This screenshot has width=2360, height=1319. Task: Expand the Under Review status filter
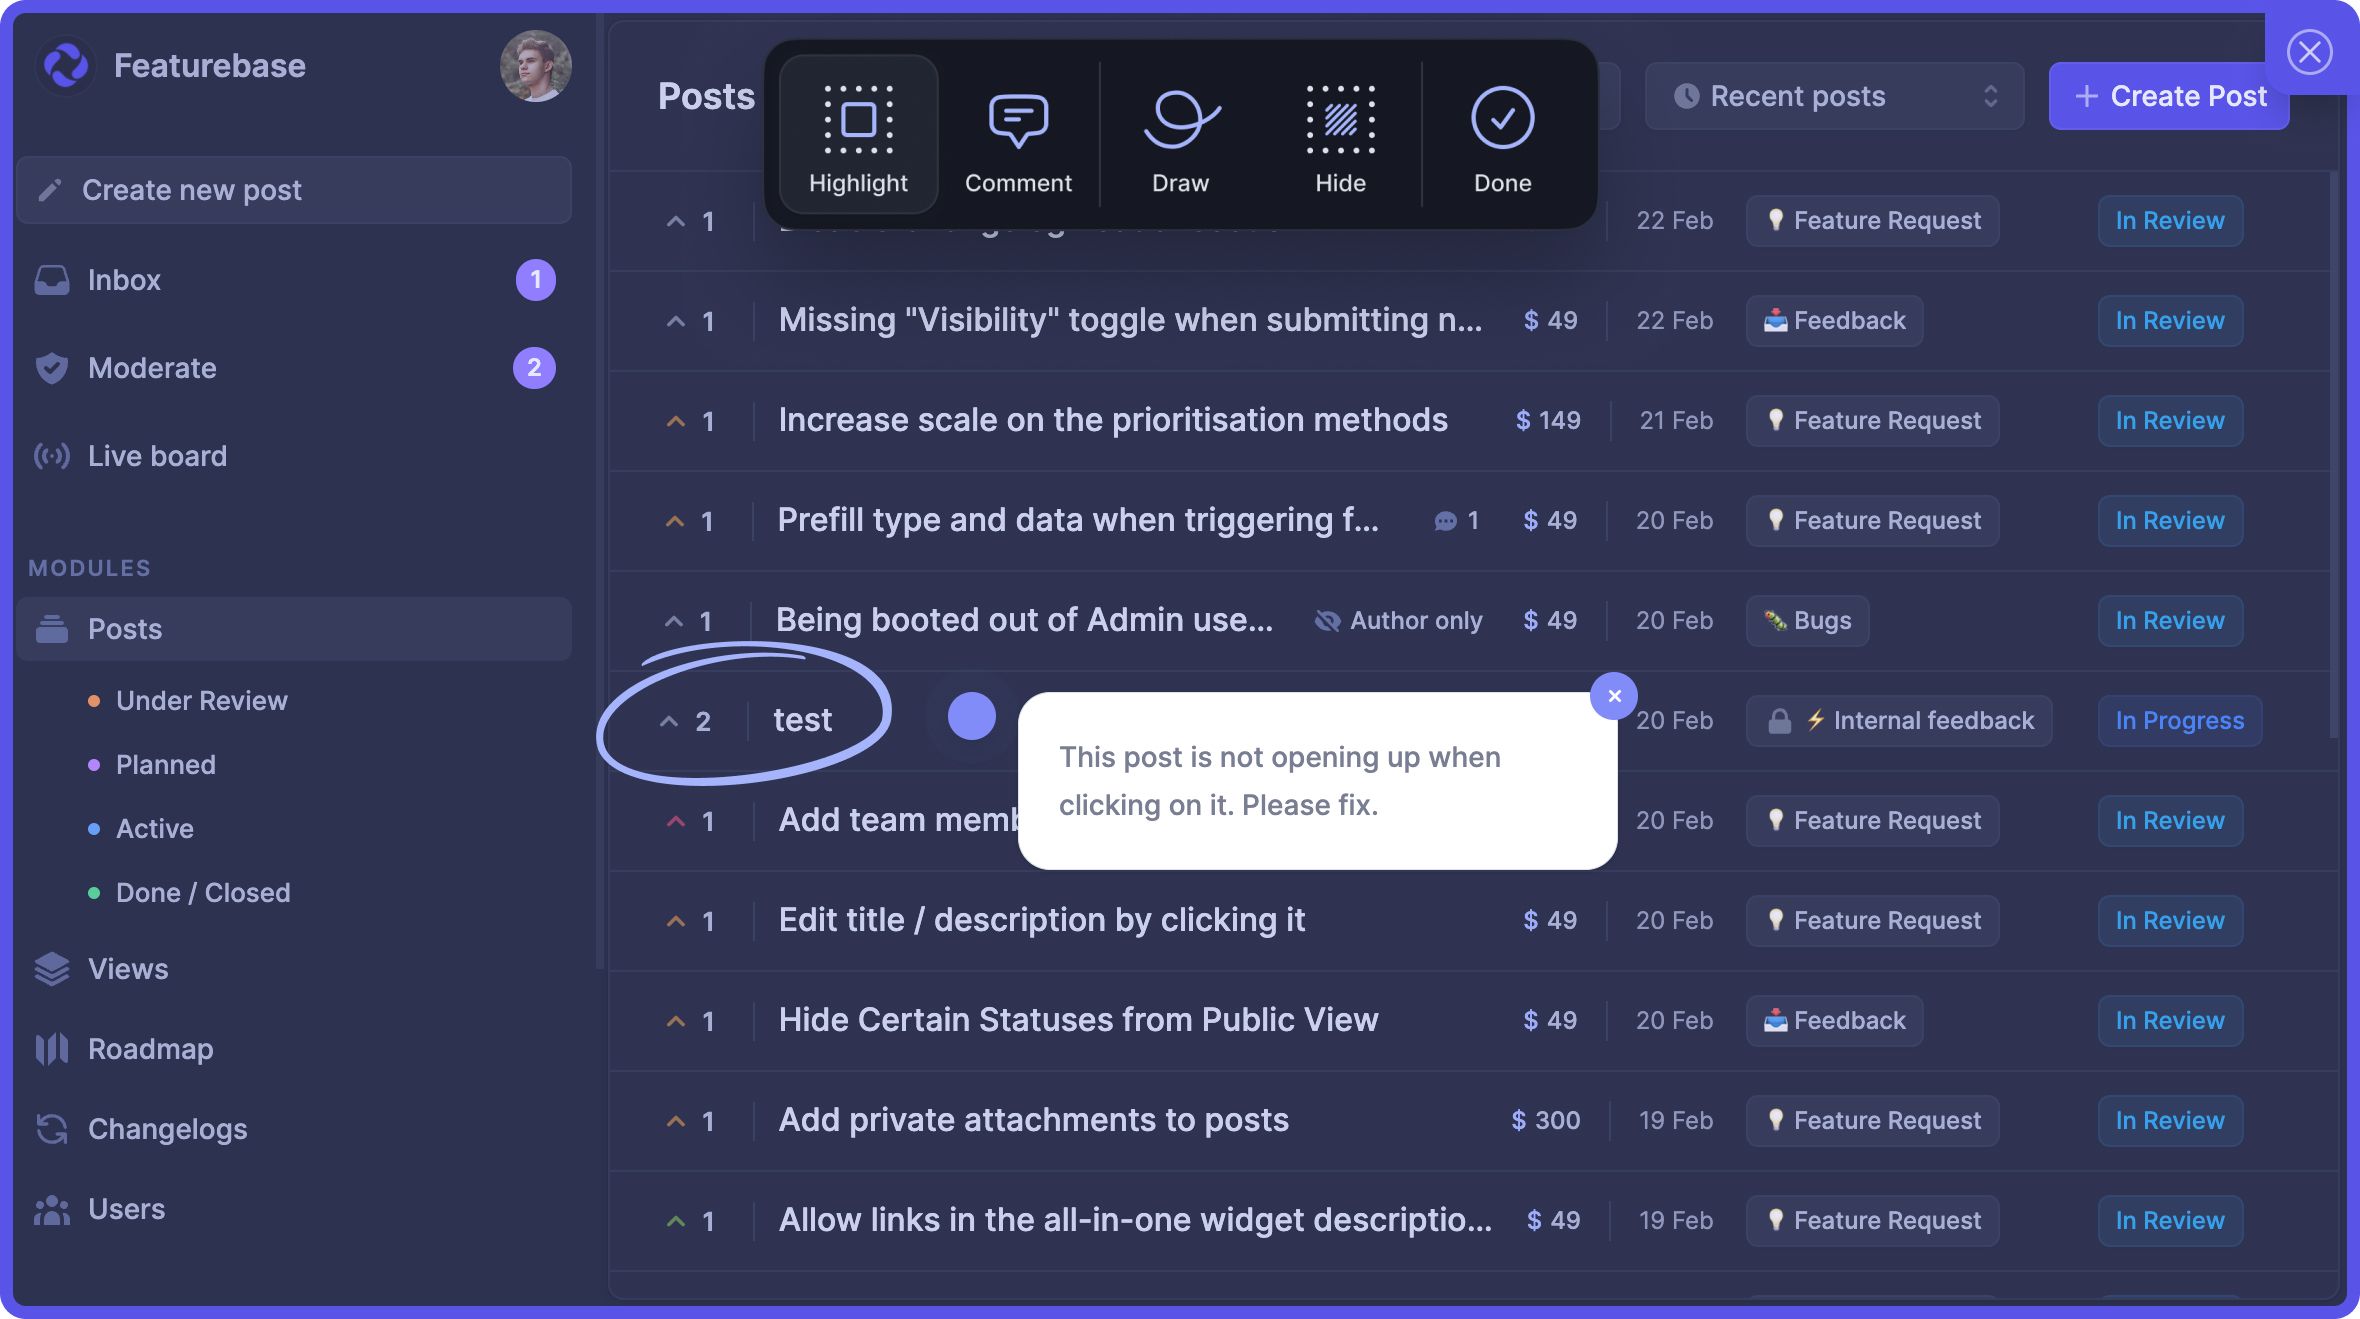[x=199, y=700]
